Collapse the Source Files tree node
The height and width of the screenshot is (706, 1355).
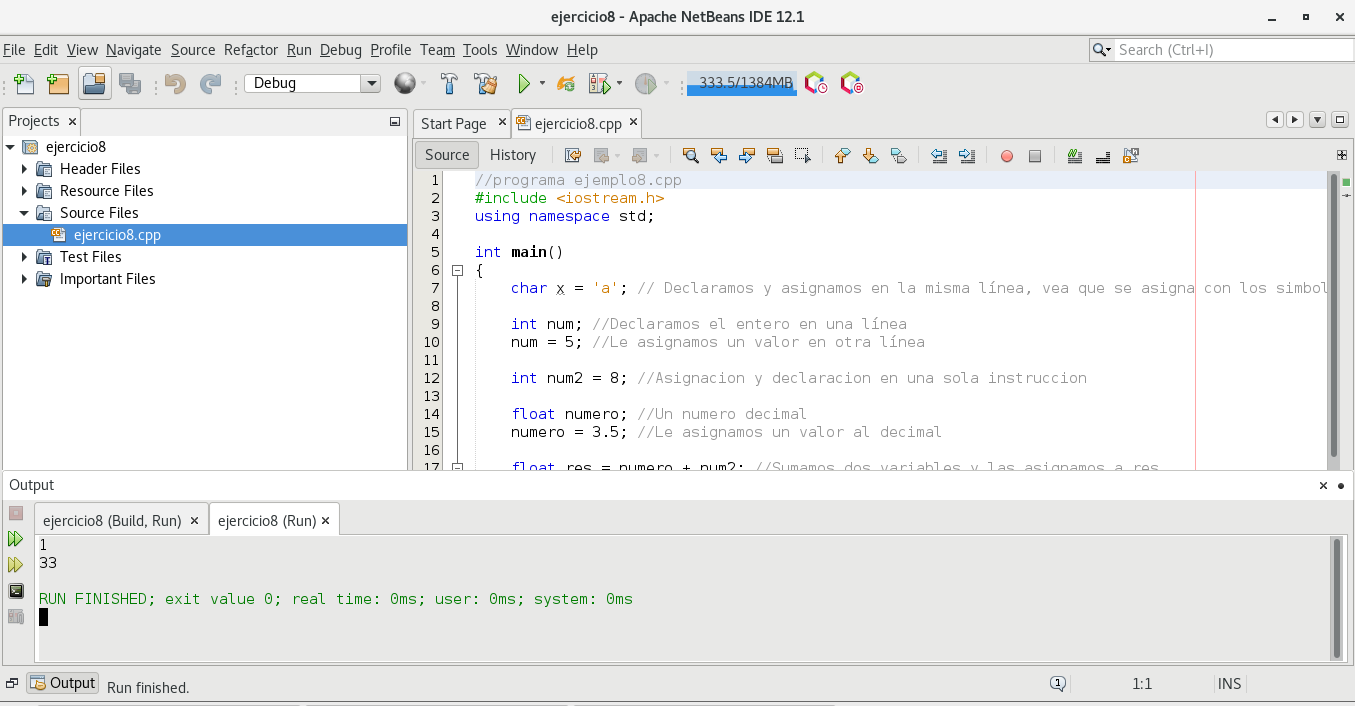(24, 213)
